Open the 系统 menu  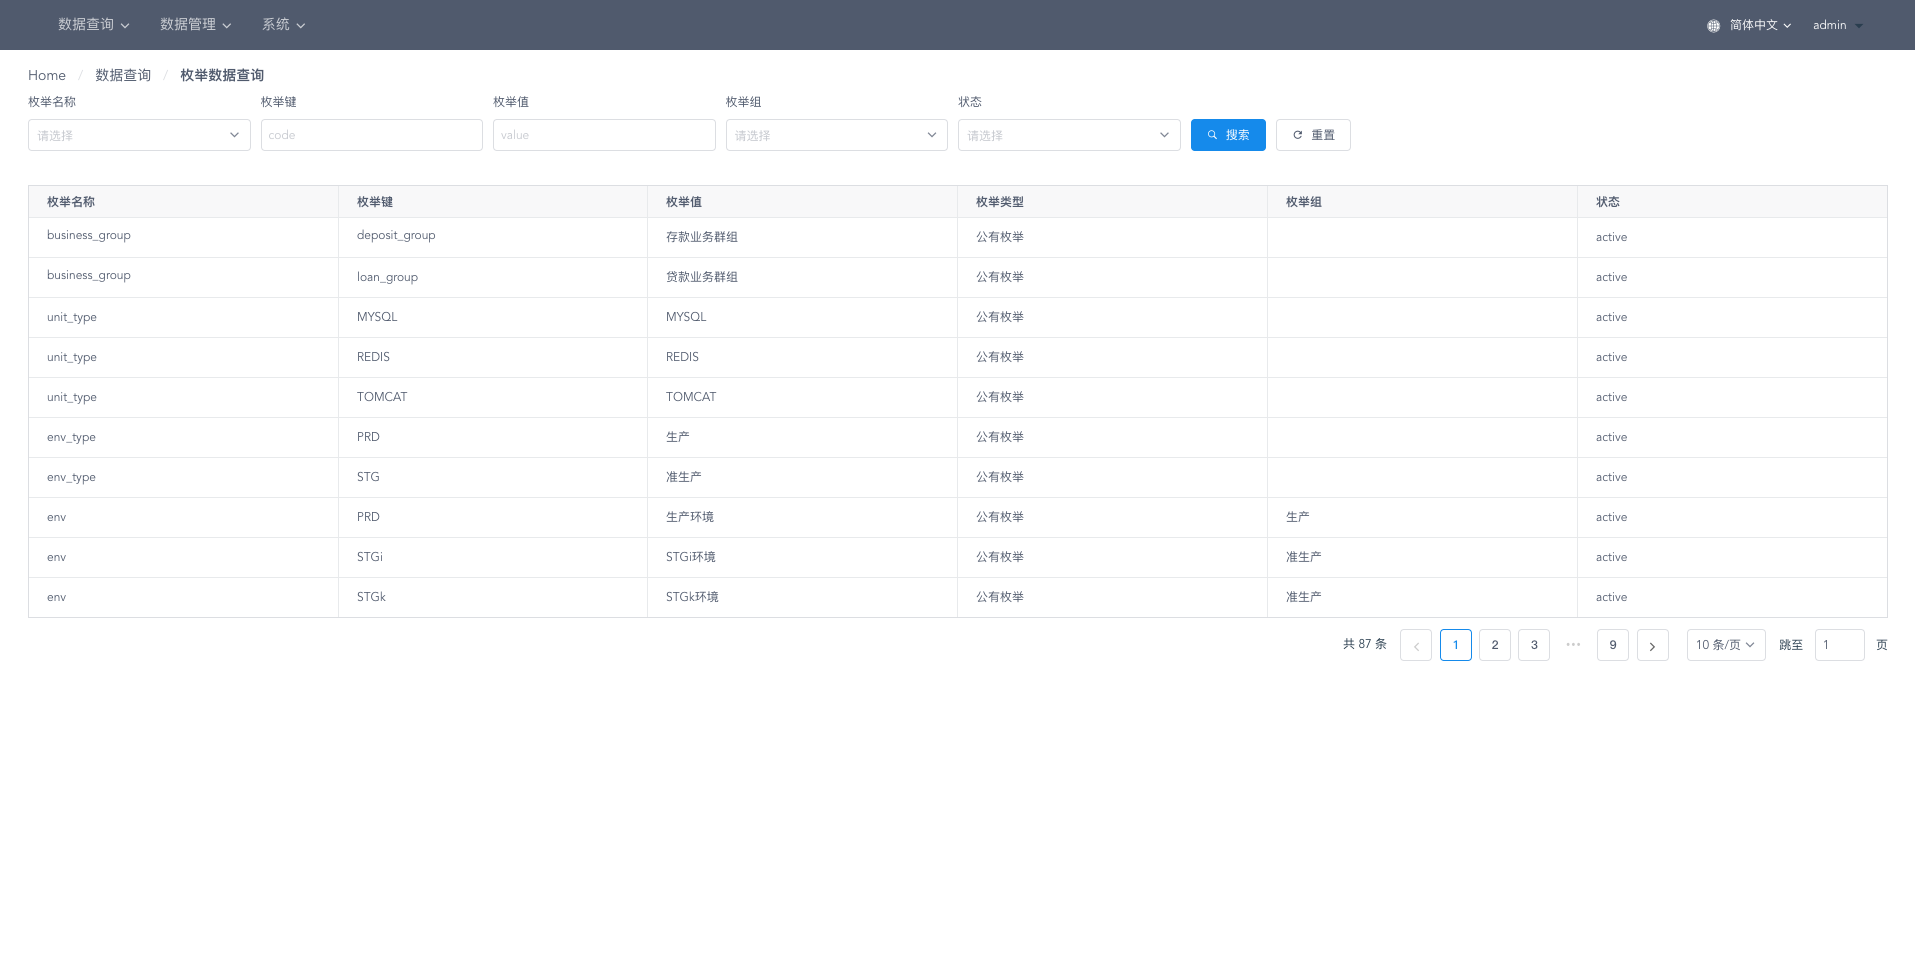pos(284,25)
